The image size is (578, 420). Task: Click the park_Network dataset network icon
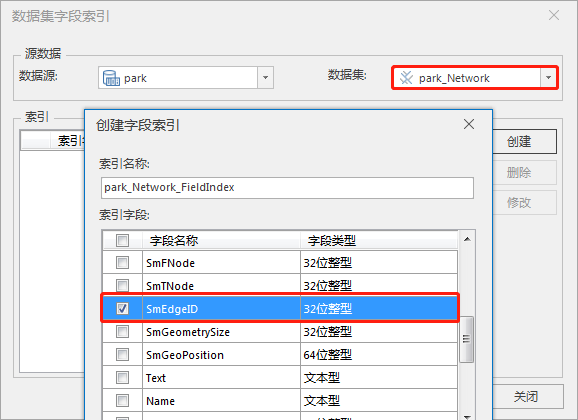[x=406, y=77]
